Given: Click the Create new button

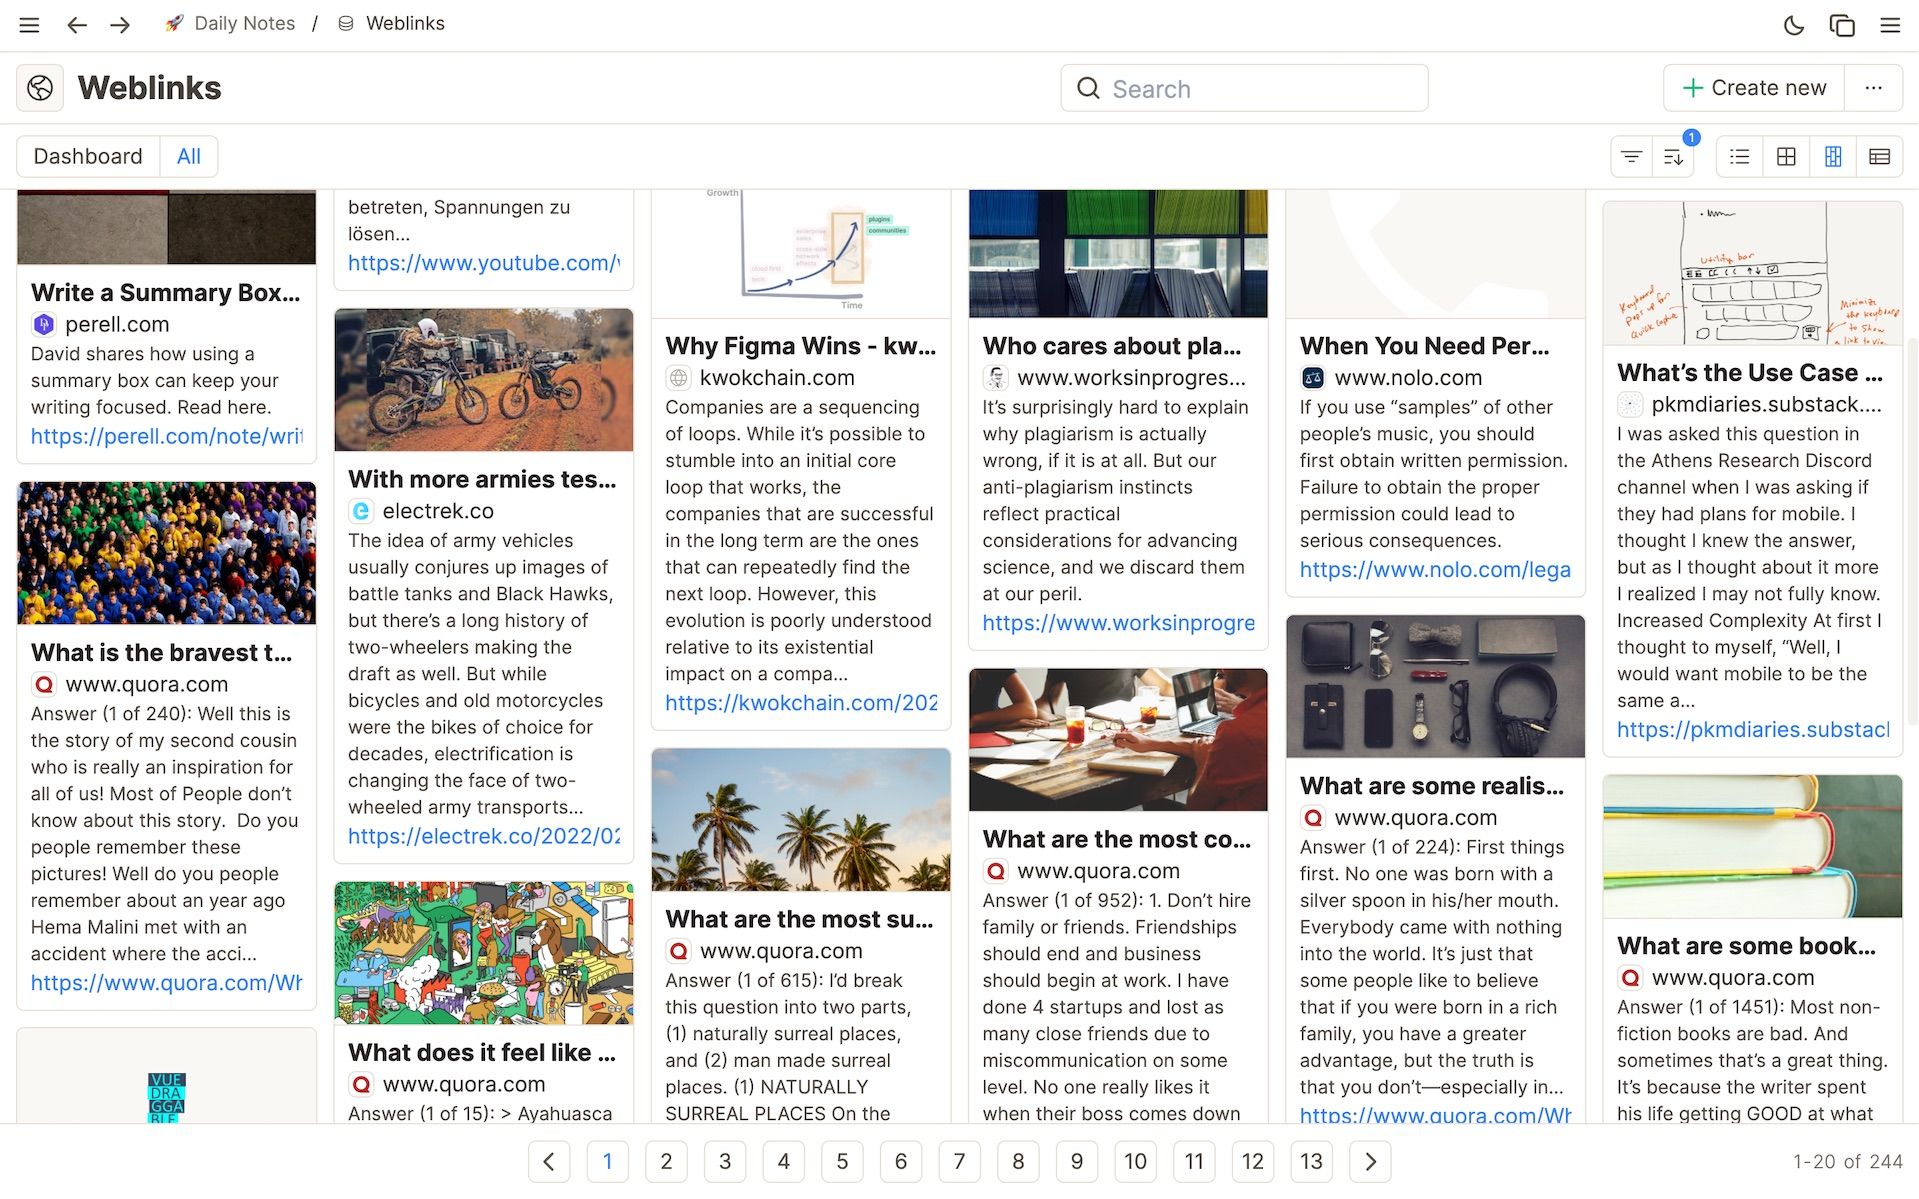Looking at the screenshot, I should (1752, 88).
